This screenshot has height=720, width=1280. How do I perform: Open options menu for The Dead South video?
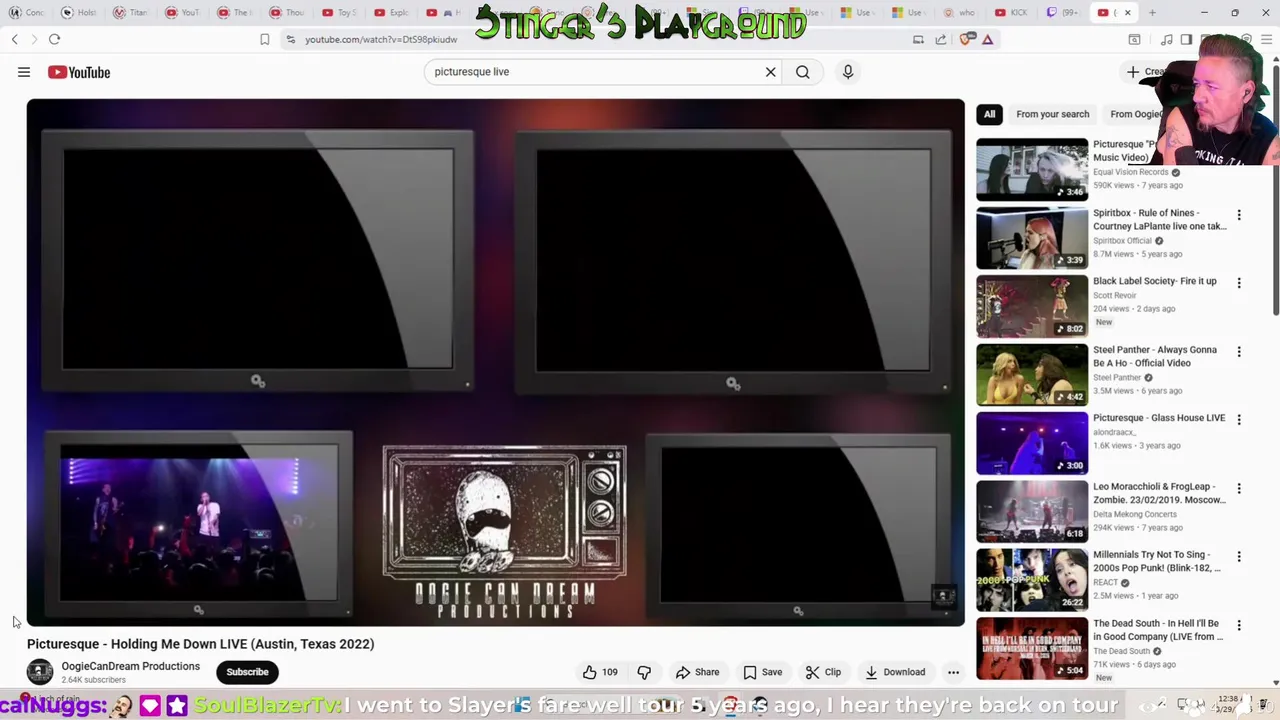pyautogui.click(x=1239, y=626)
